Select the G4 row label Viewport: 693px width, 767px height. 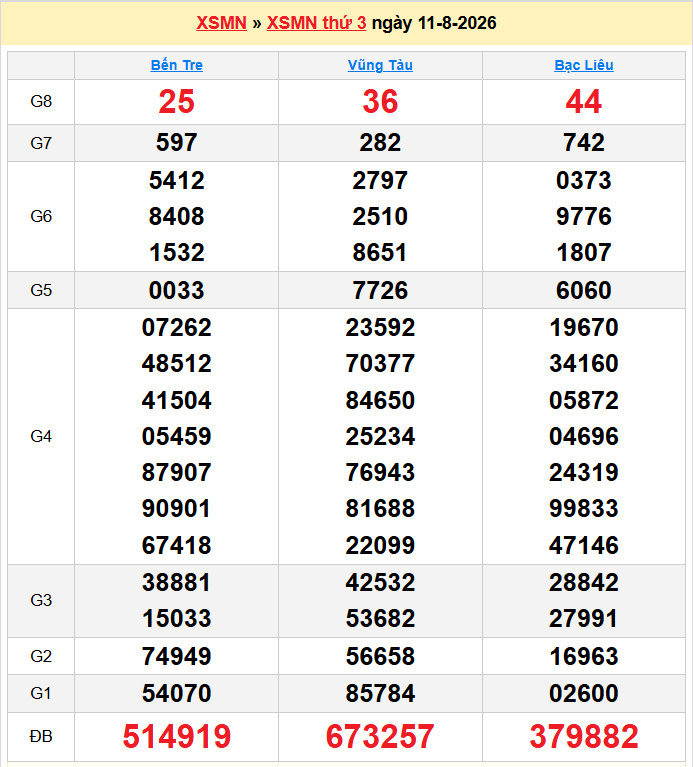click(41, 436)
